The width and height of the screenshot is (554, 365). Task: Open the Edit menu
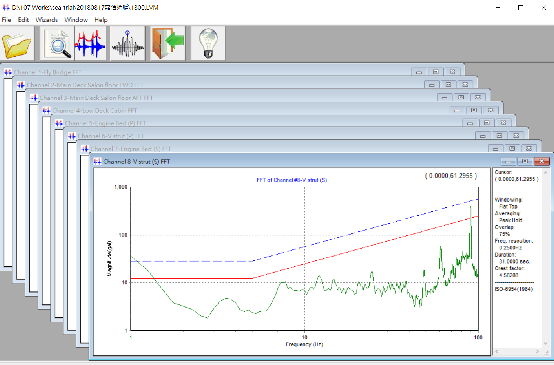[x=23, y=19]
